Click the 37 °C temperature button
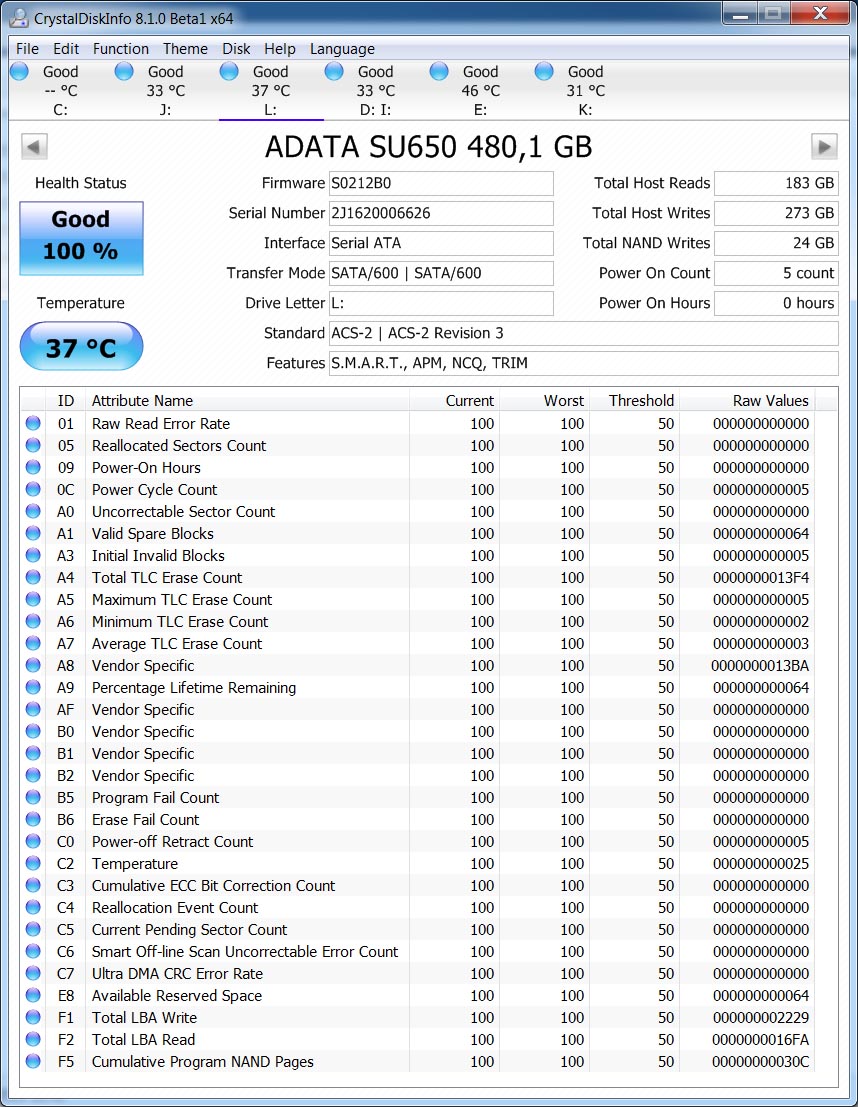This screenshot has width=858, height=1107. pyautogui.click(x=81, y=347)
